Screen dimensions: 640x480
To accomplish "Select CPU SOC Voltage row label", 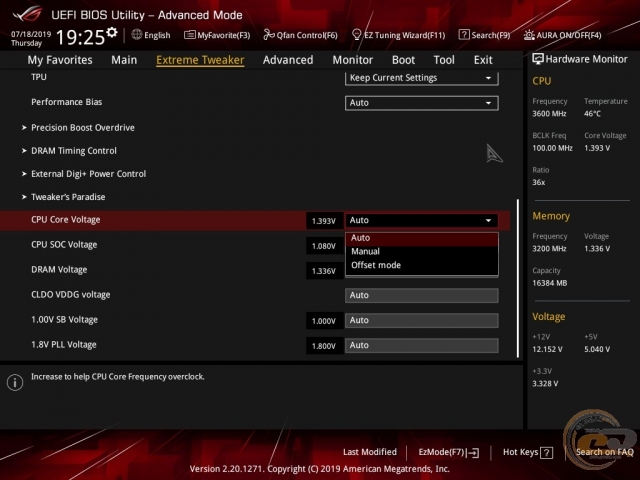I will pos(64,245).
